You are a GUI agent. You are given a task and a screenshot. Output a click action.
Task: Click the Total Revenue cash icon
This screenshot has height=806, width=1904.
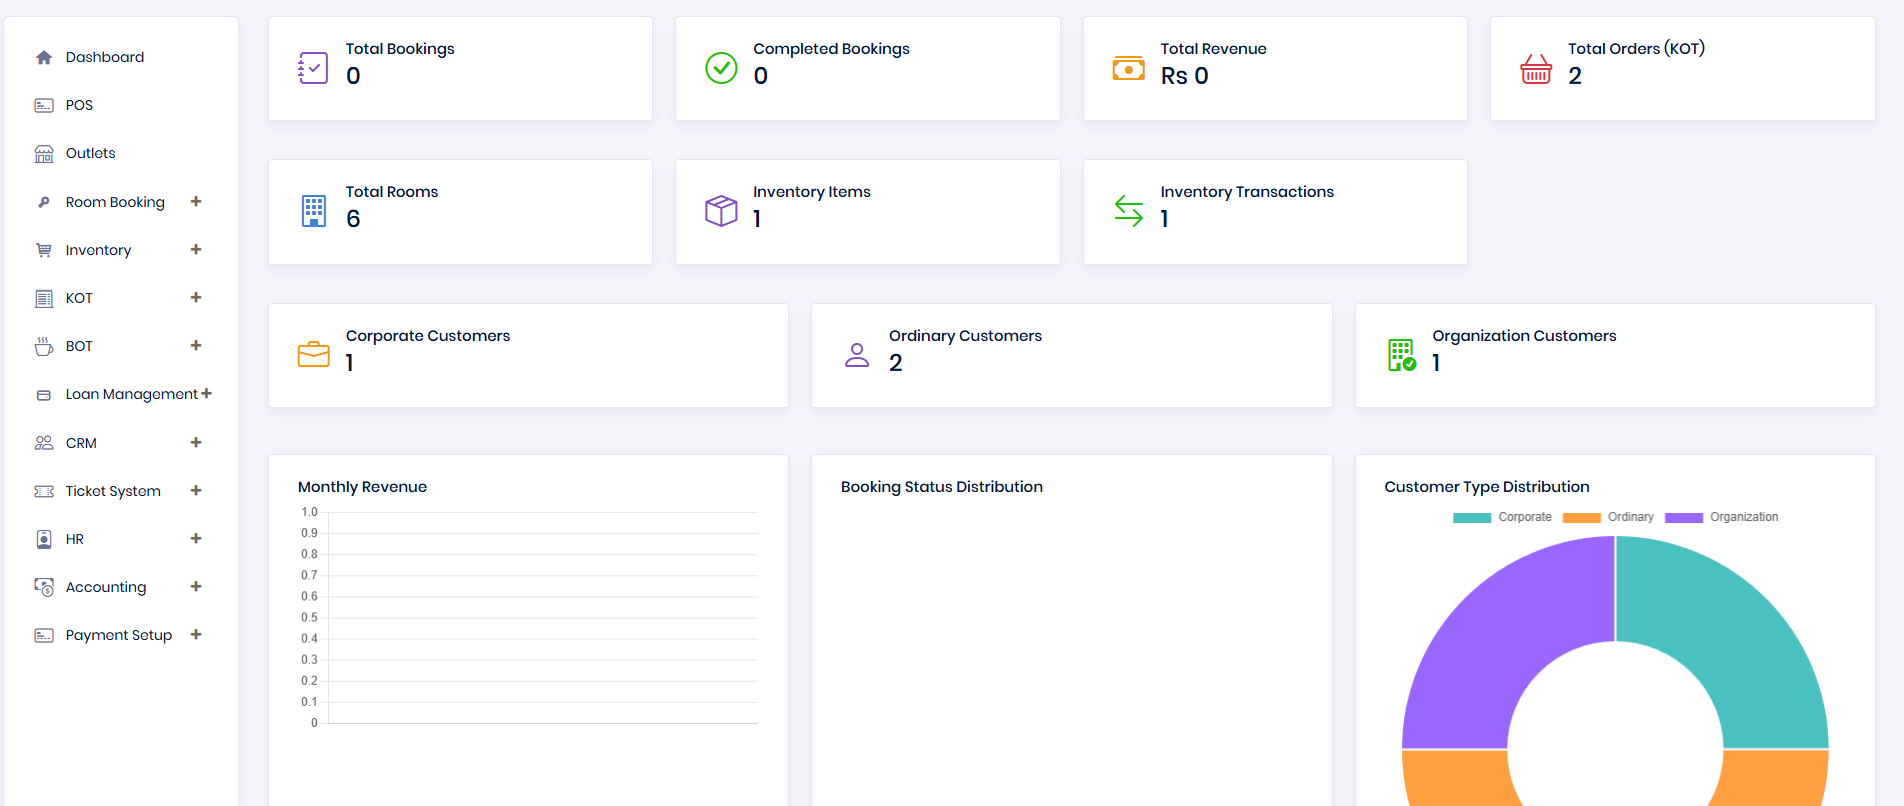pos(1129,68)
